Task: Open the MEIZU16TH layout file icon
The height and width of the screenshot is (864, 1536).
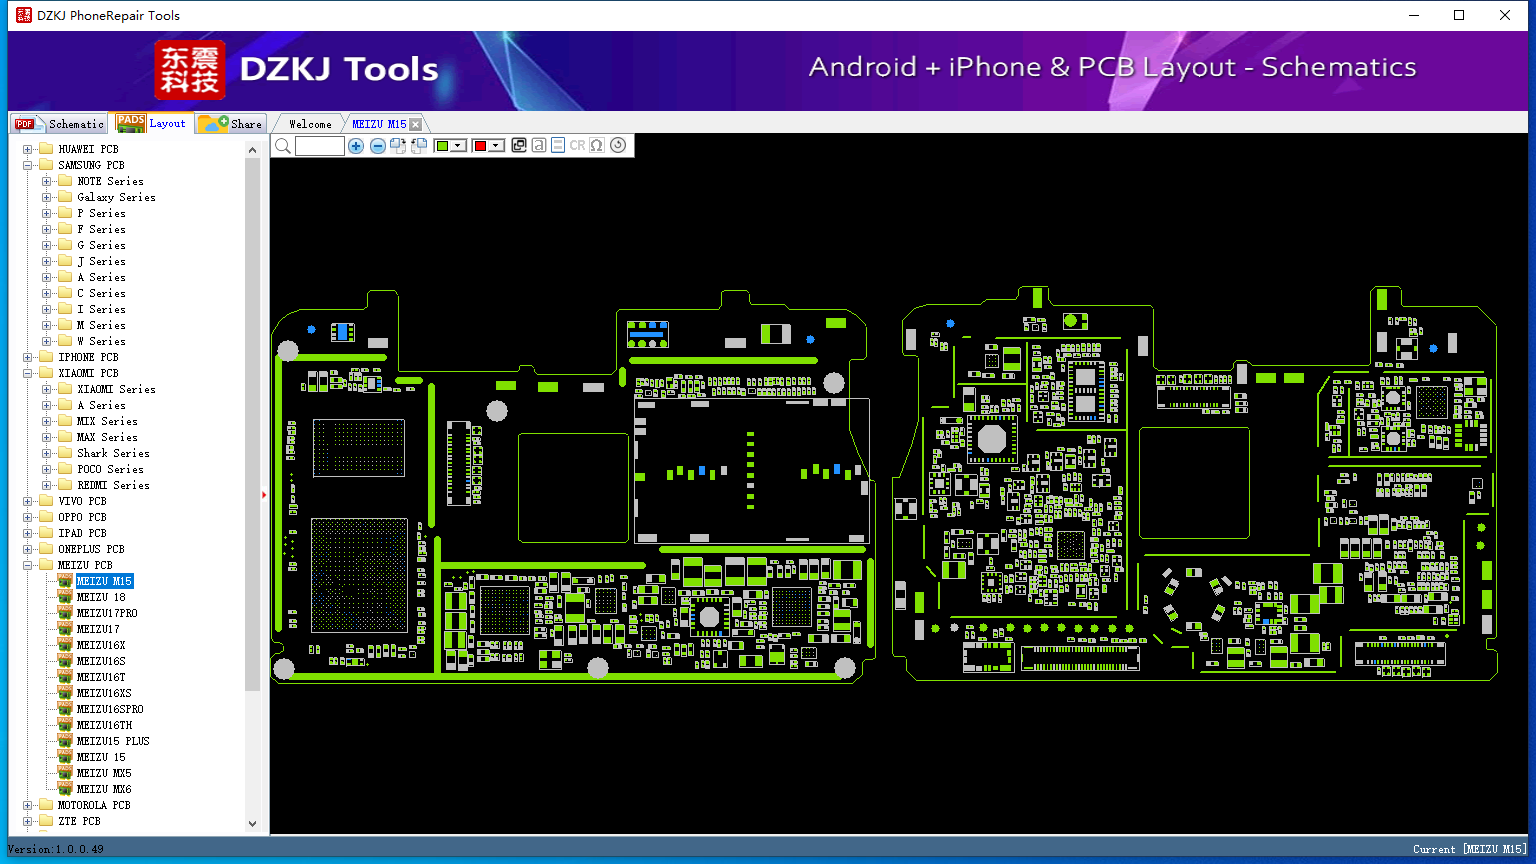Action: point(65,725)
